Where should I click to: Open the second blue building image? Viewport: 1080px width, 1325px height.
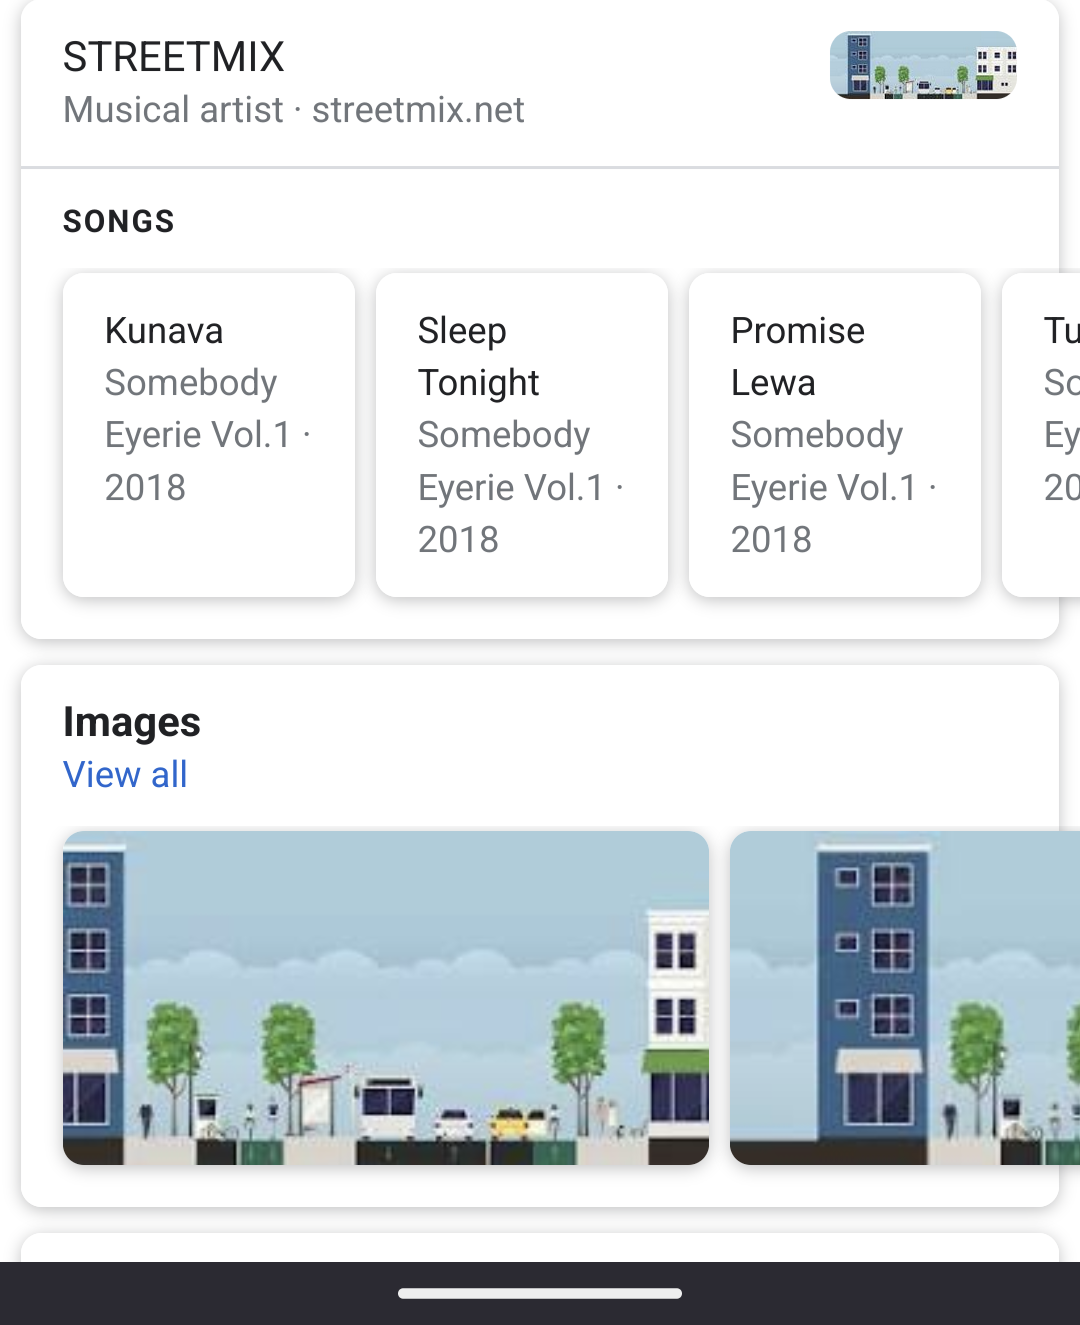[x=905, y=998]
